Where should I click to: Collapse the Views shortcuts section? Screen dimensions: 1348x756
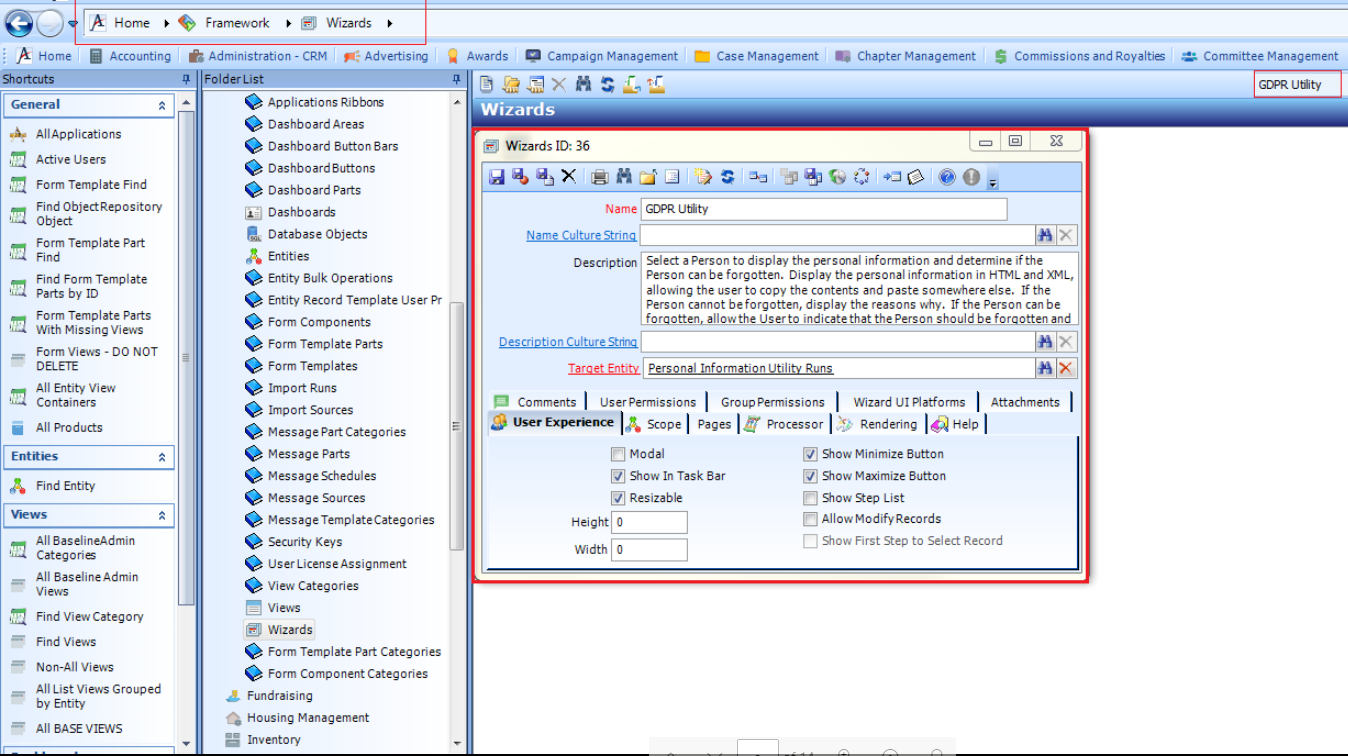tap(162, 516)
